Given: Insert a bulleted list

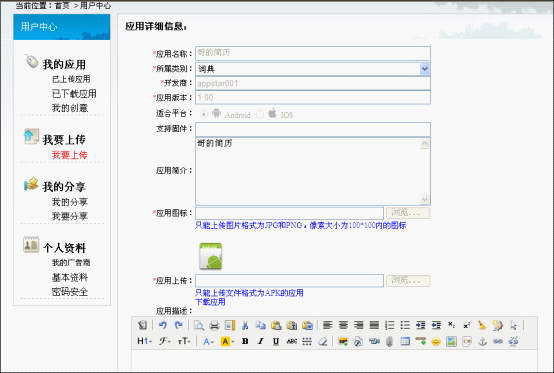Looking at the screenshot, I should click(405, 325).
